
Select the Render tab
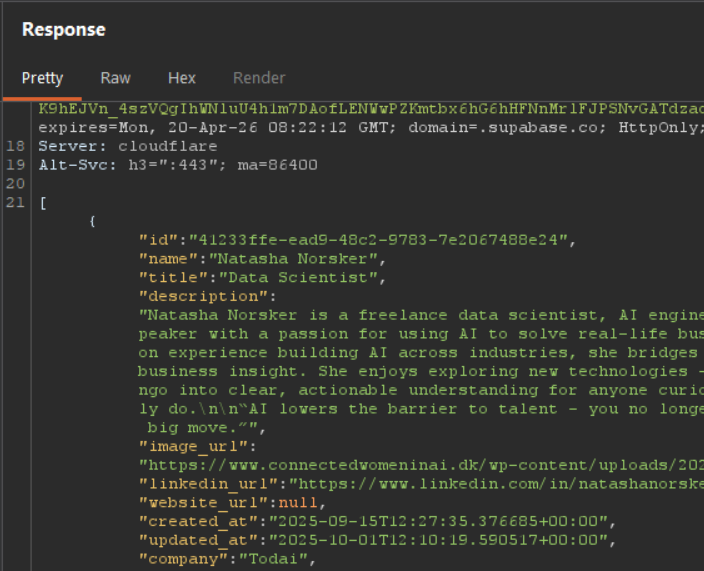259,78
